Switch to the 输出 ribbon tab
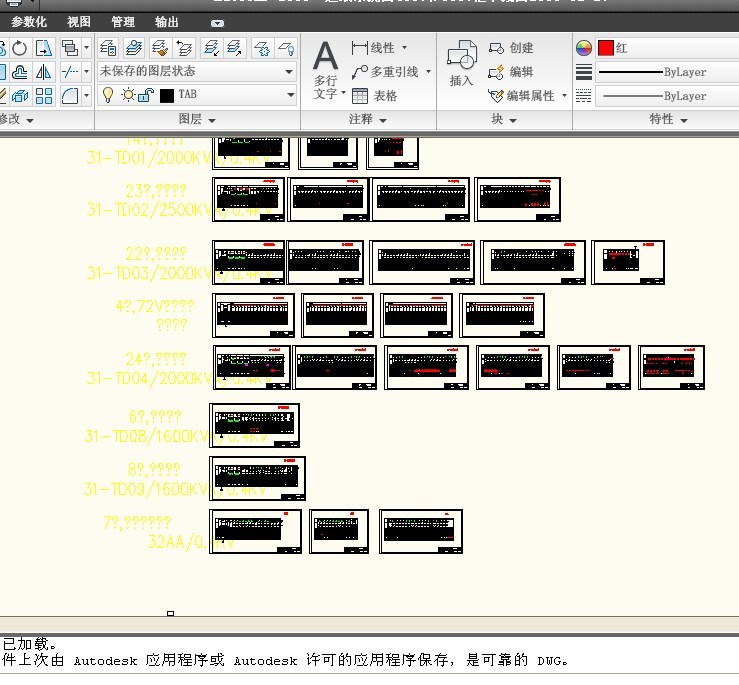 coord(167,22)
